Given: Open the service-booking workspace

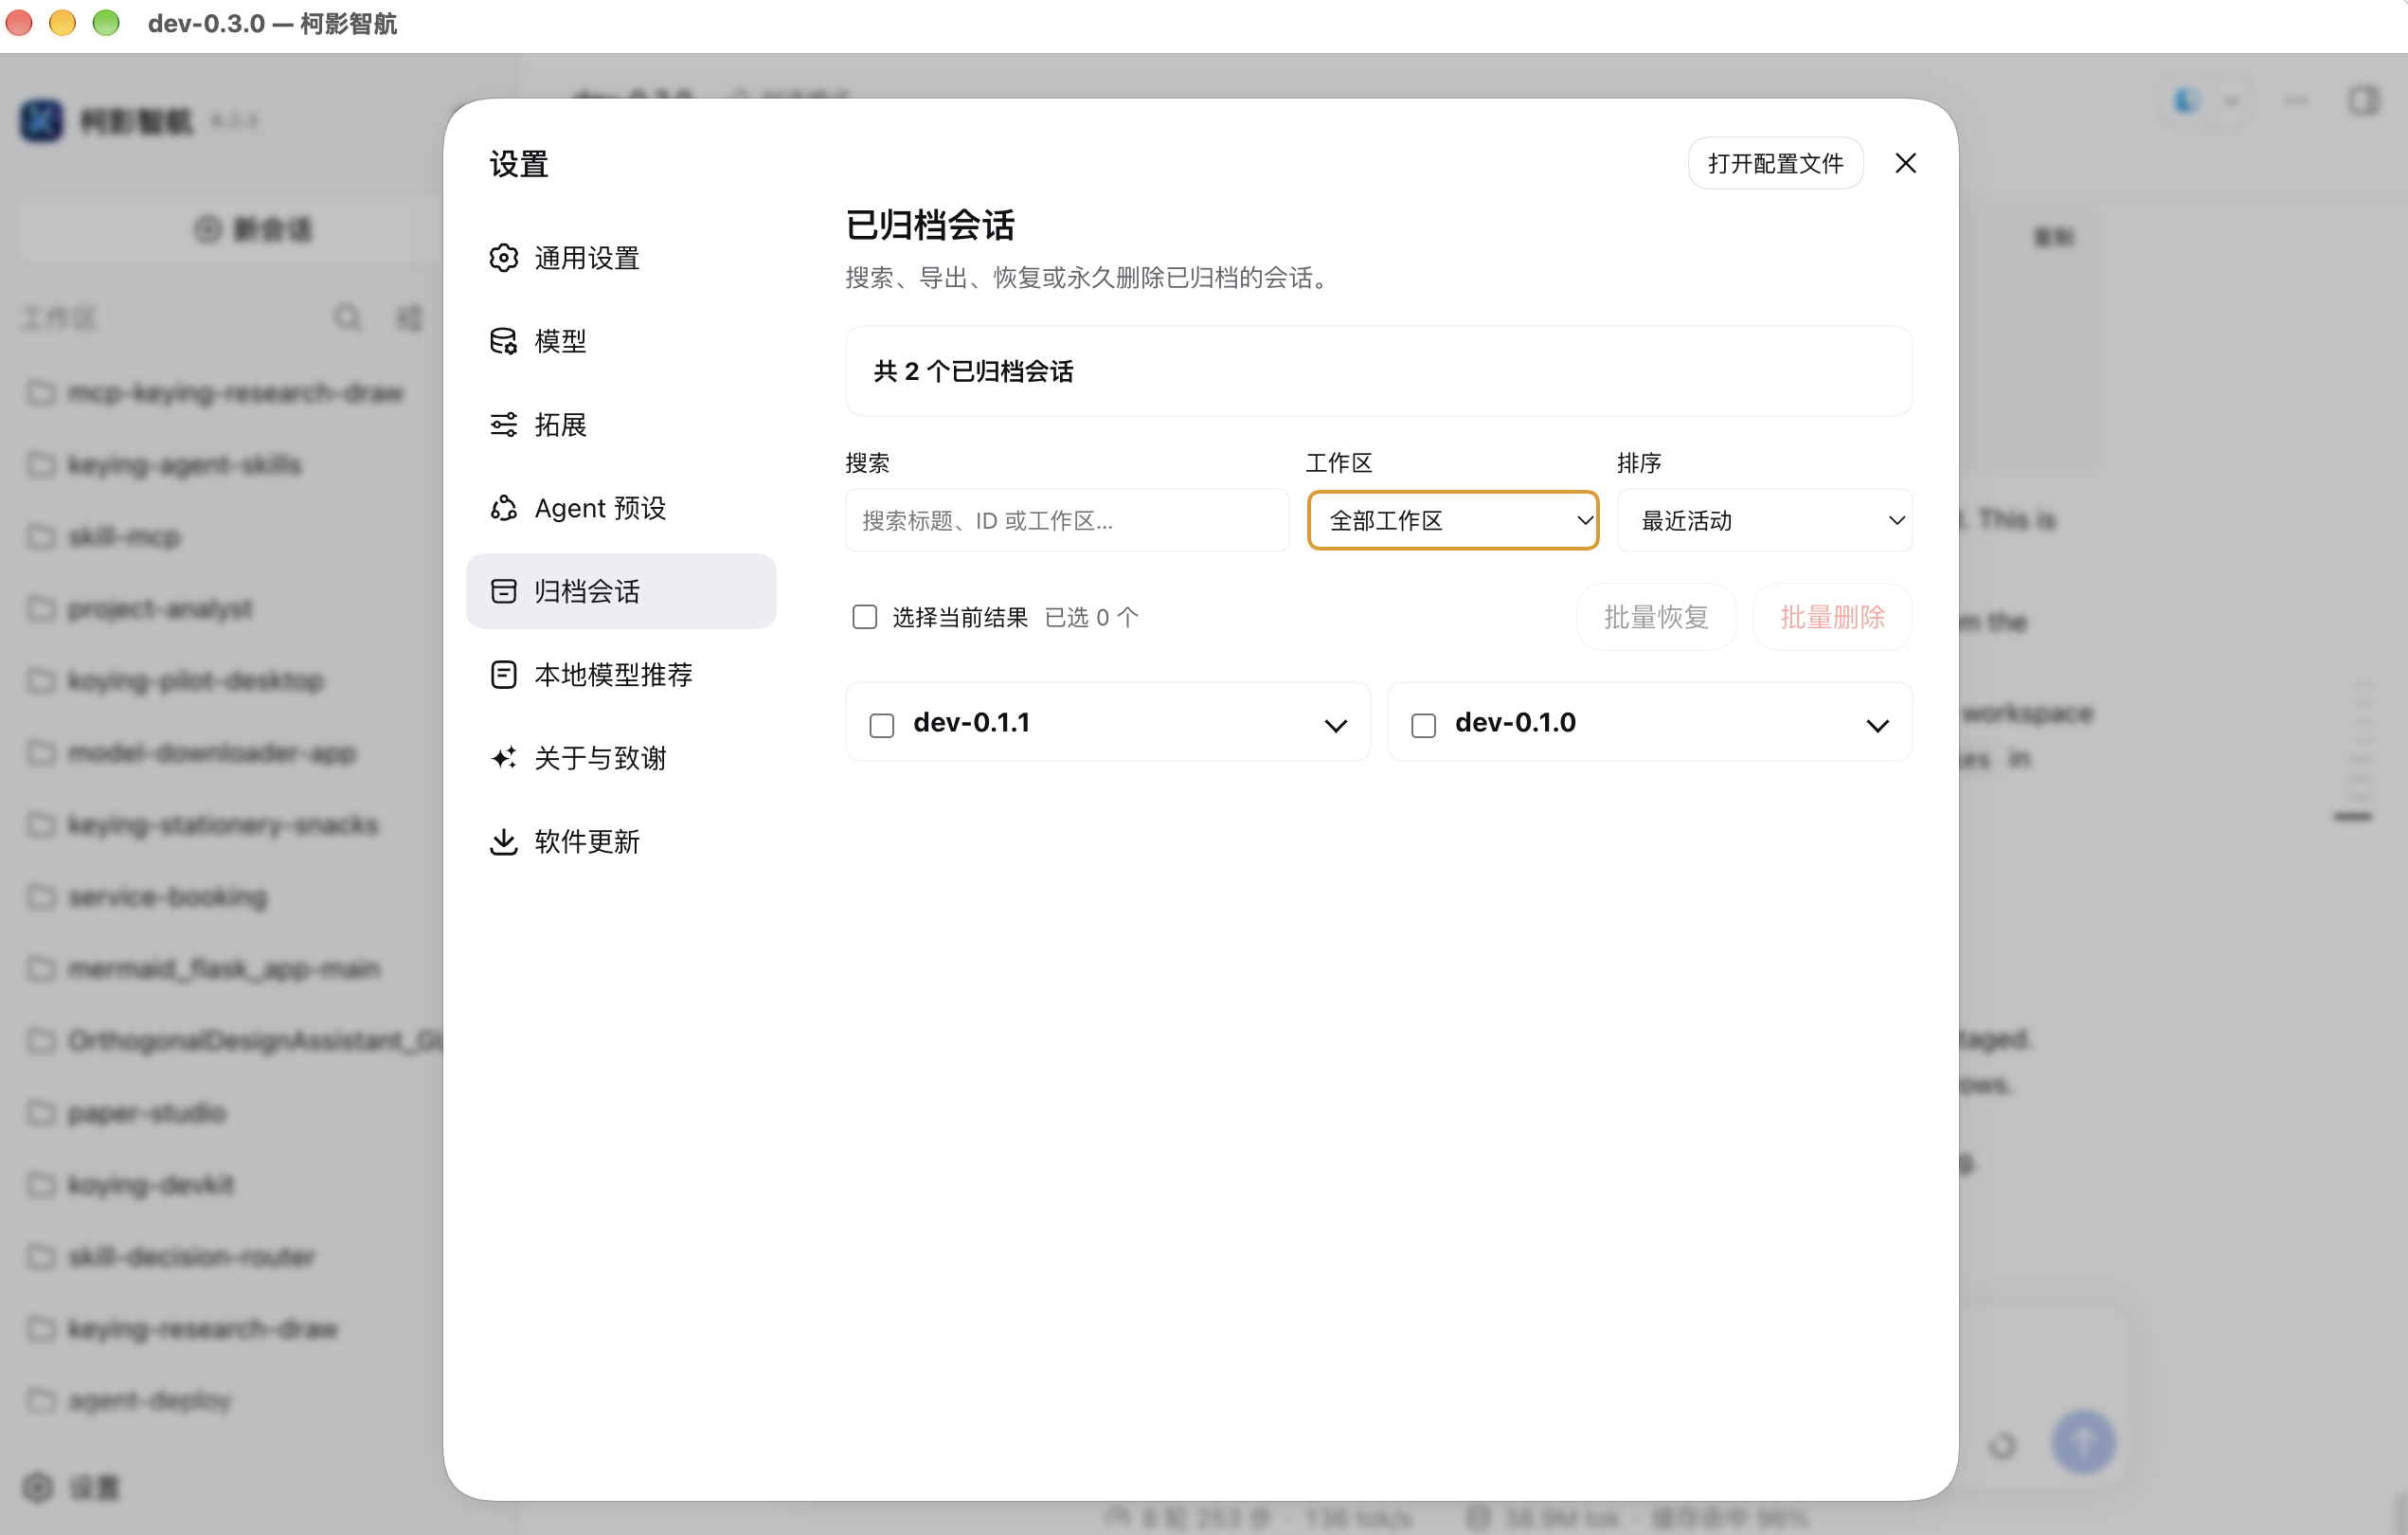Looking at the screenshot, I should [x=167, y=897].
